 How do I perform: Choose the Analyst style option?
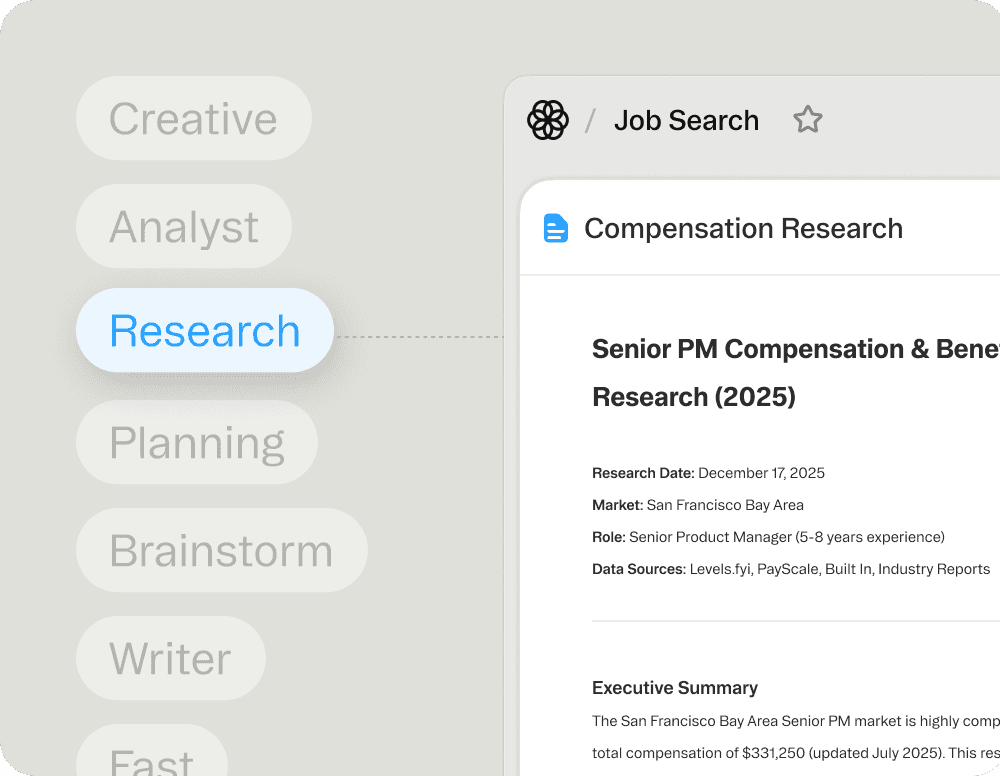point(184,227)
